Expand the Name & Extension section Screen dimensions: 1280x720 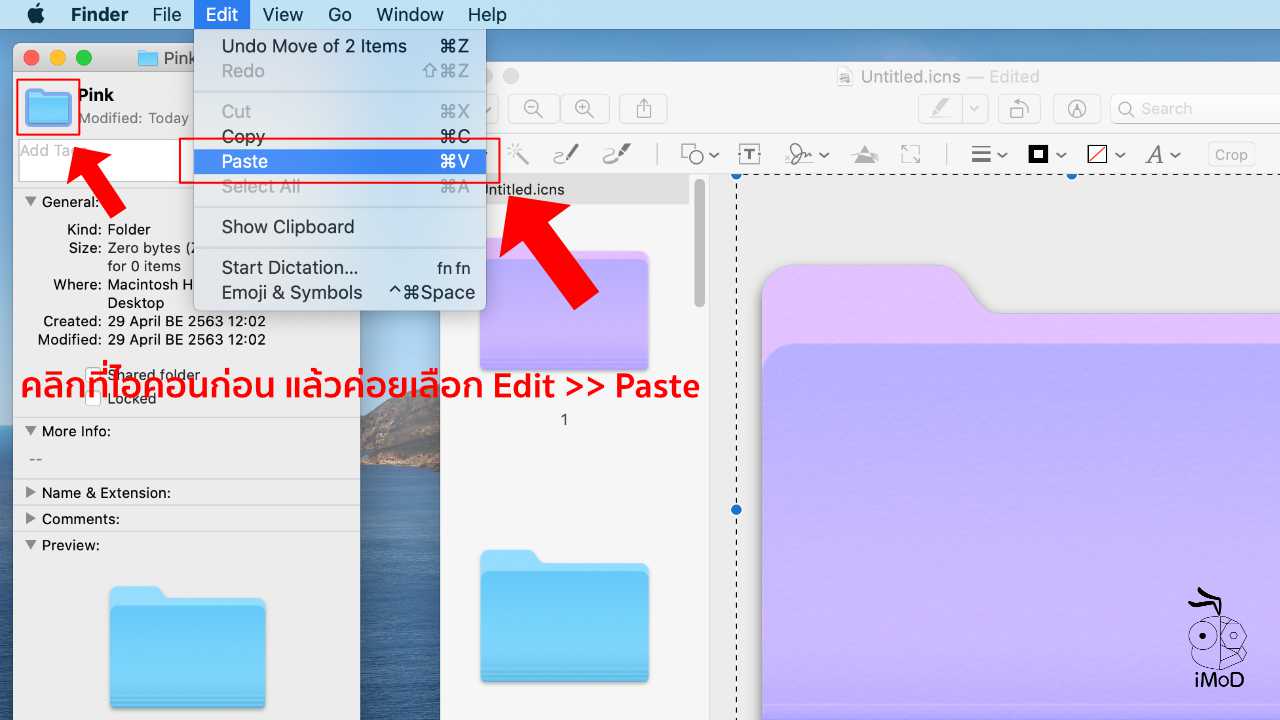(x=31, y=492)
